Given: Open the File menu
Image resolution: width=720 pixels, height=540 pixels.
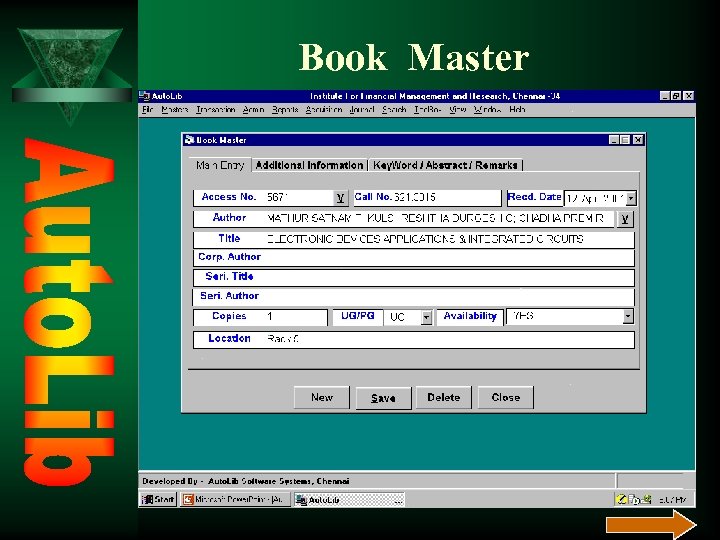Looking at the screenshot, I should point(147,110).
